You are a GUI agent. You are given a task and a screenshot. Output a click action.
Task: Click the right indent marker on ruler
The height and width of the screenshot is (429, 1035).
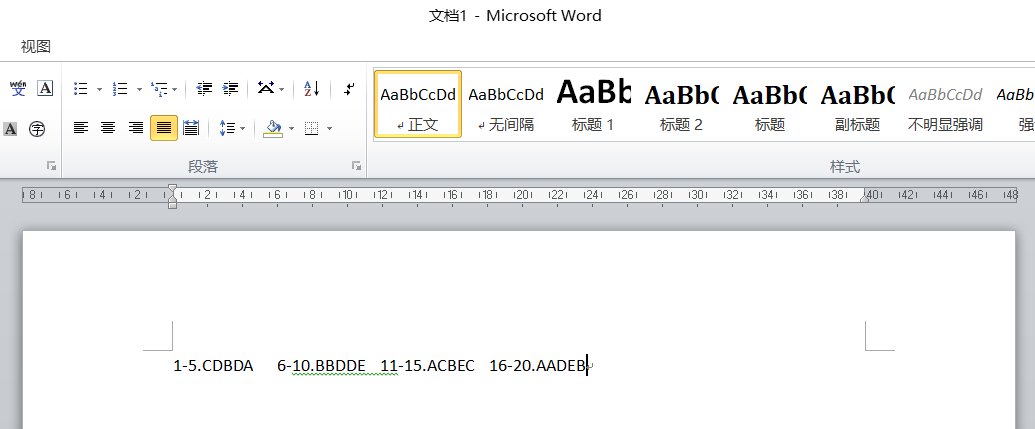tap(865, 198)
